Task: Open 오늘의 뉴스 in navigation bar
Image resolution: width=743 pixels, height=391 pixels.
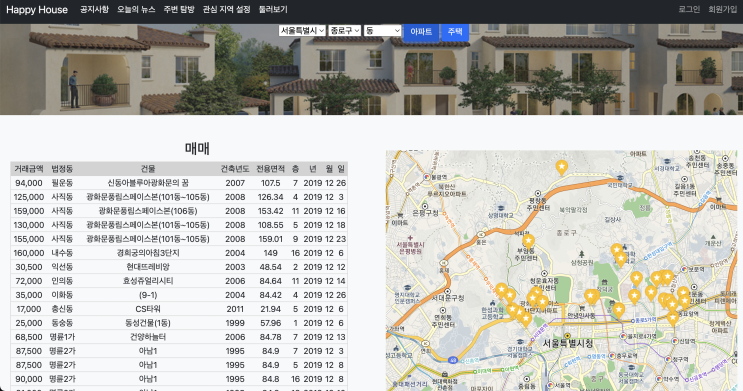Action: point(136,9)
